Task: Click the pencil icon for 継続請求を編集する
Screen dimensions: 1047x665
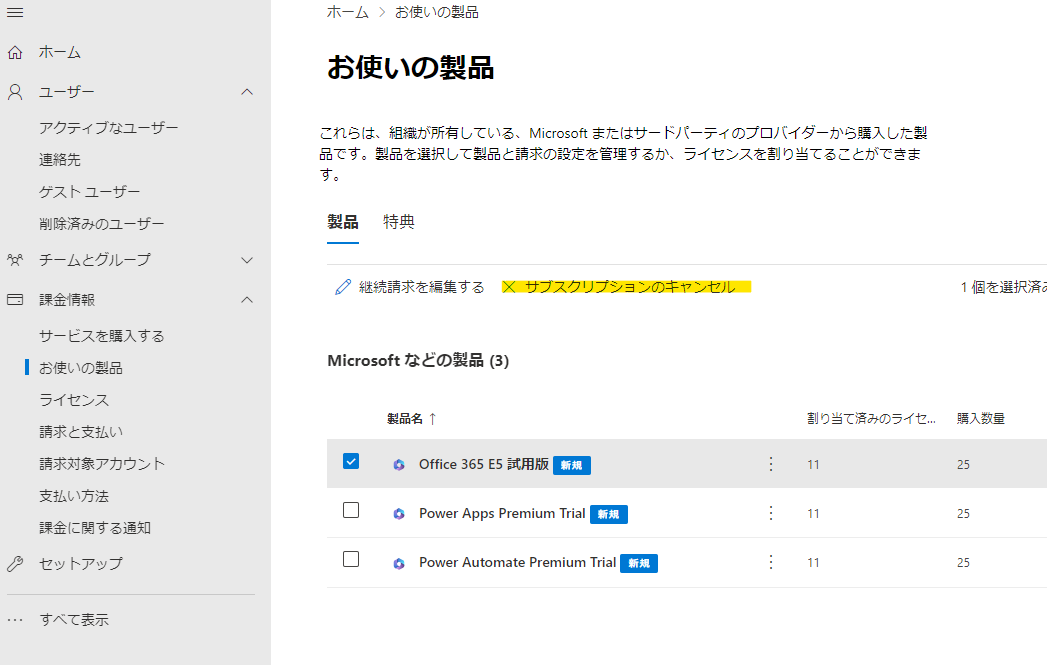Action: pyautogui.click(x=343, y=287)
